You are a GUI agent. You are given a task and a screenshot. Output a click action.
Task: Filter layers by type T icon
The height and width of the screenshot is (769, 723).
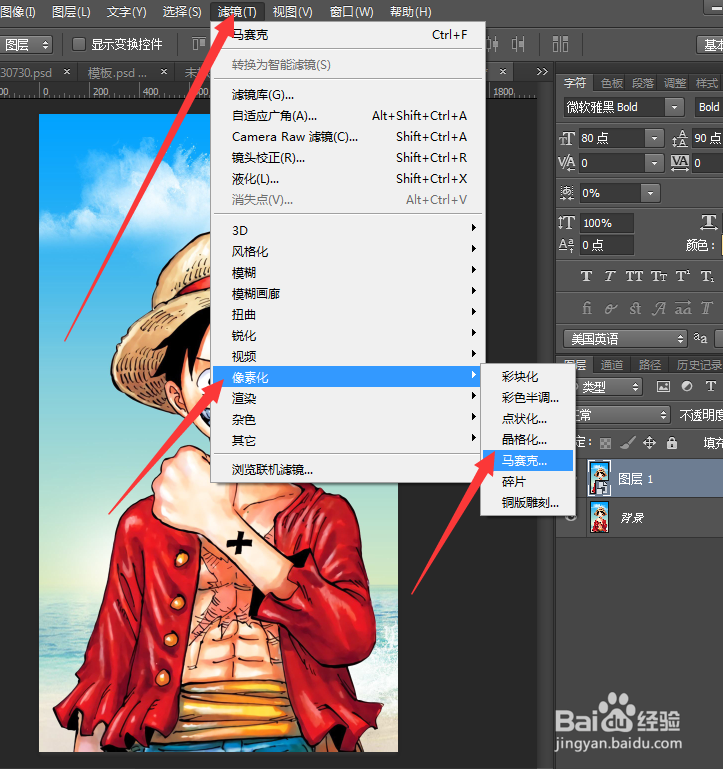click(x=710, y=386)
